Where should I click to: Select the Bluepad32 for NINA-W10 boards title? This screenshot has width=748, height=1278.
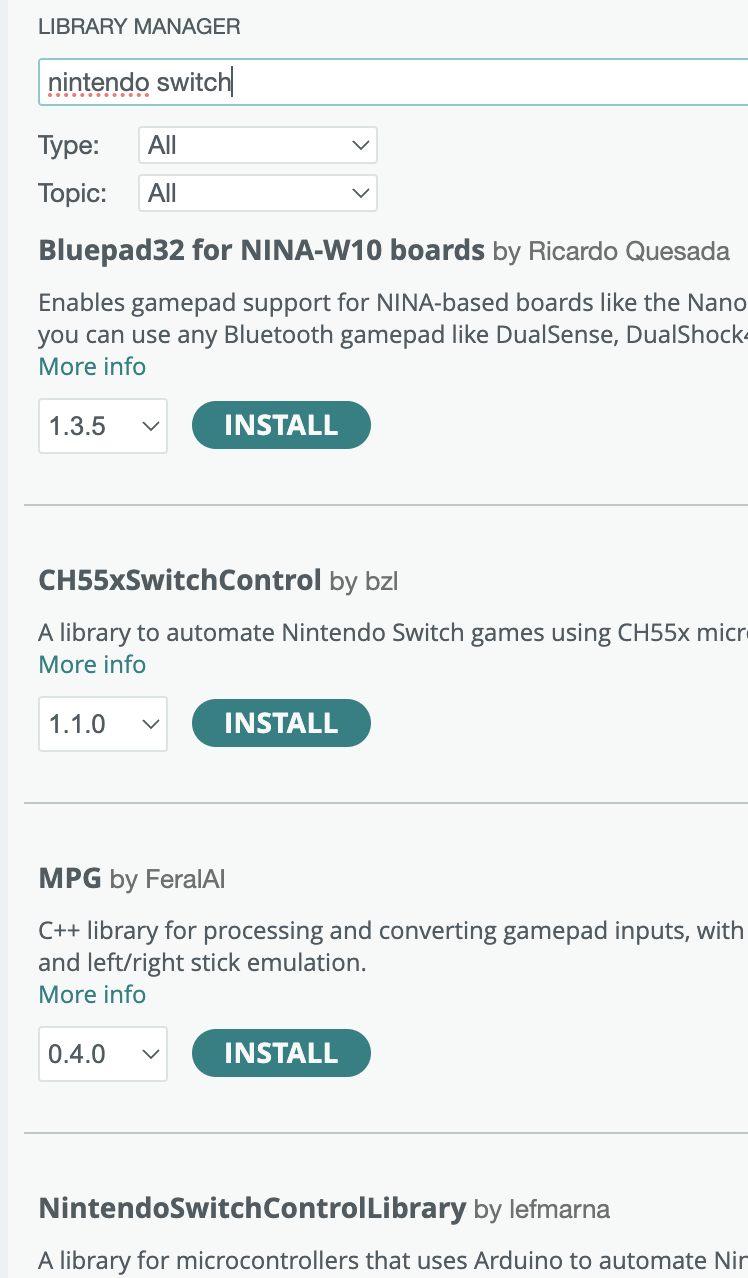pos(262,250)
